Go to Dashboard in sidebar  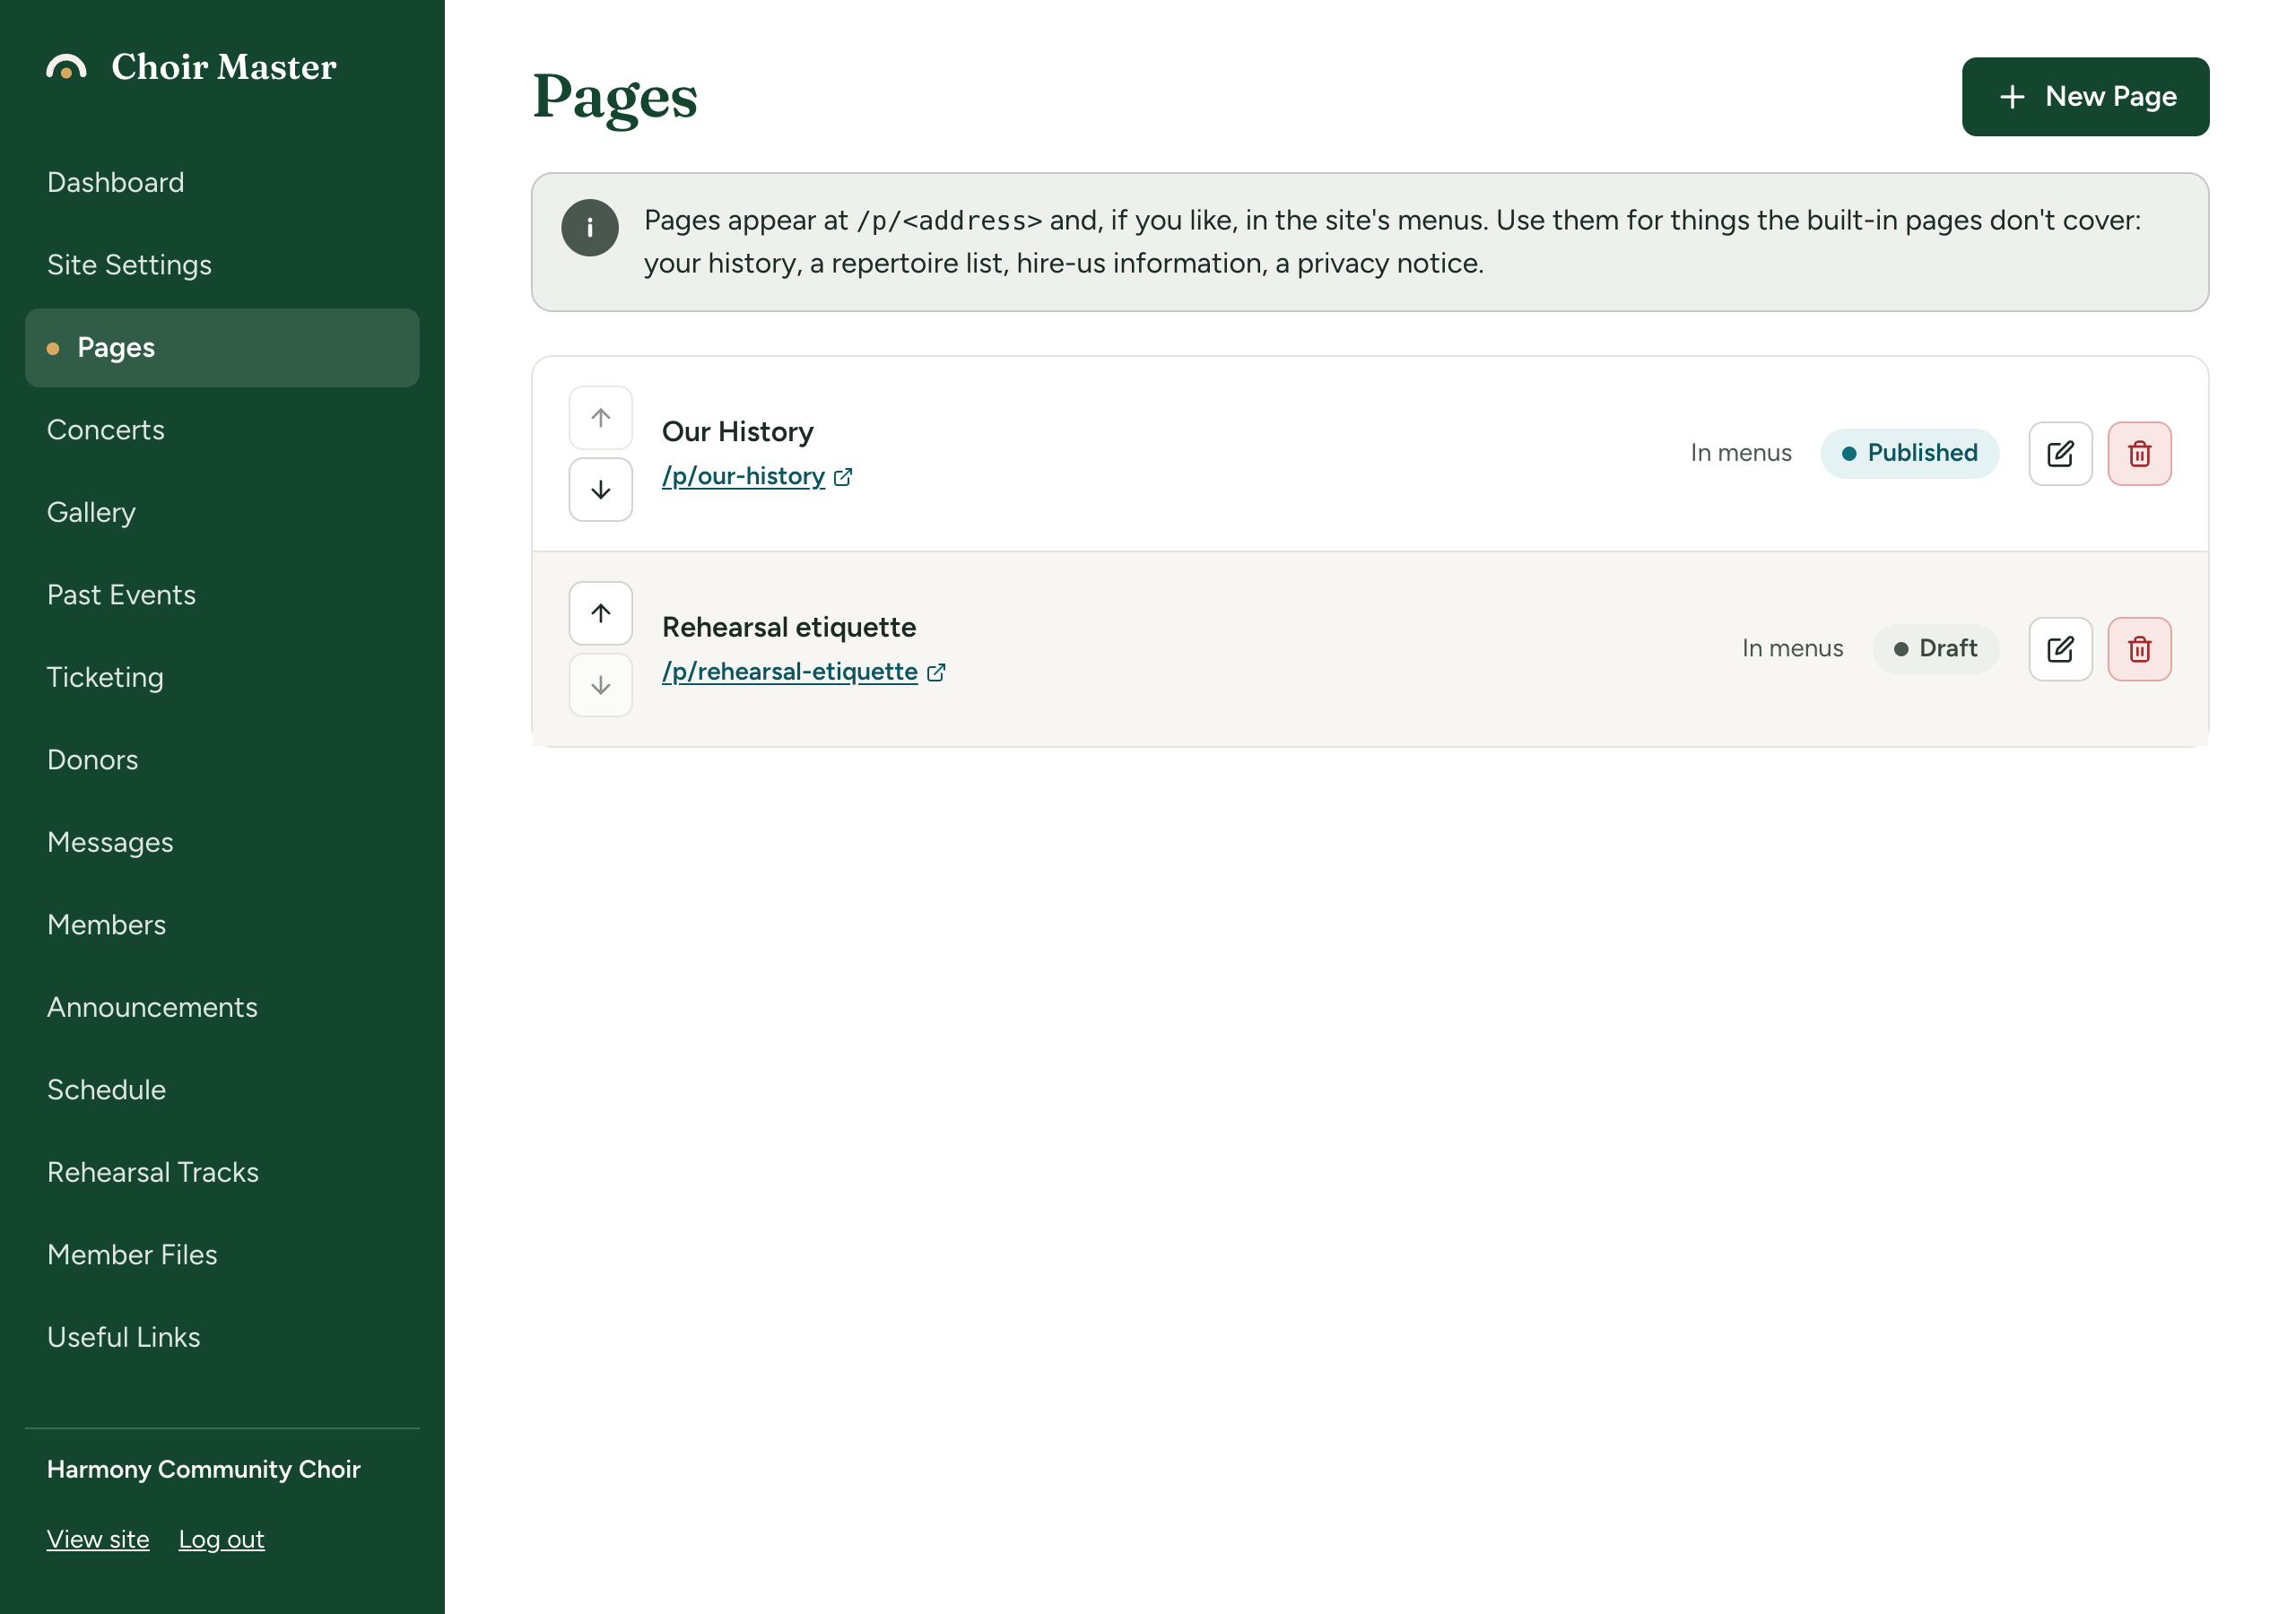click(x=222, y=182)
